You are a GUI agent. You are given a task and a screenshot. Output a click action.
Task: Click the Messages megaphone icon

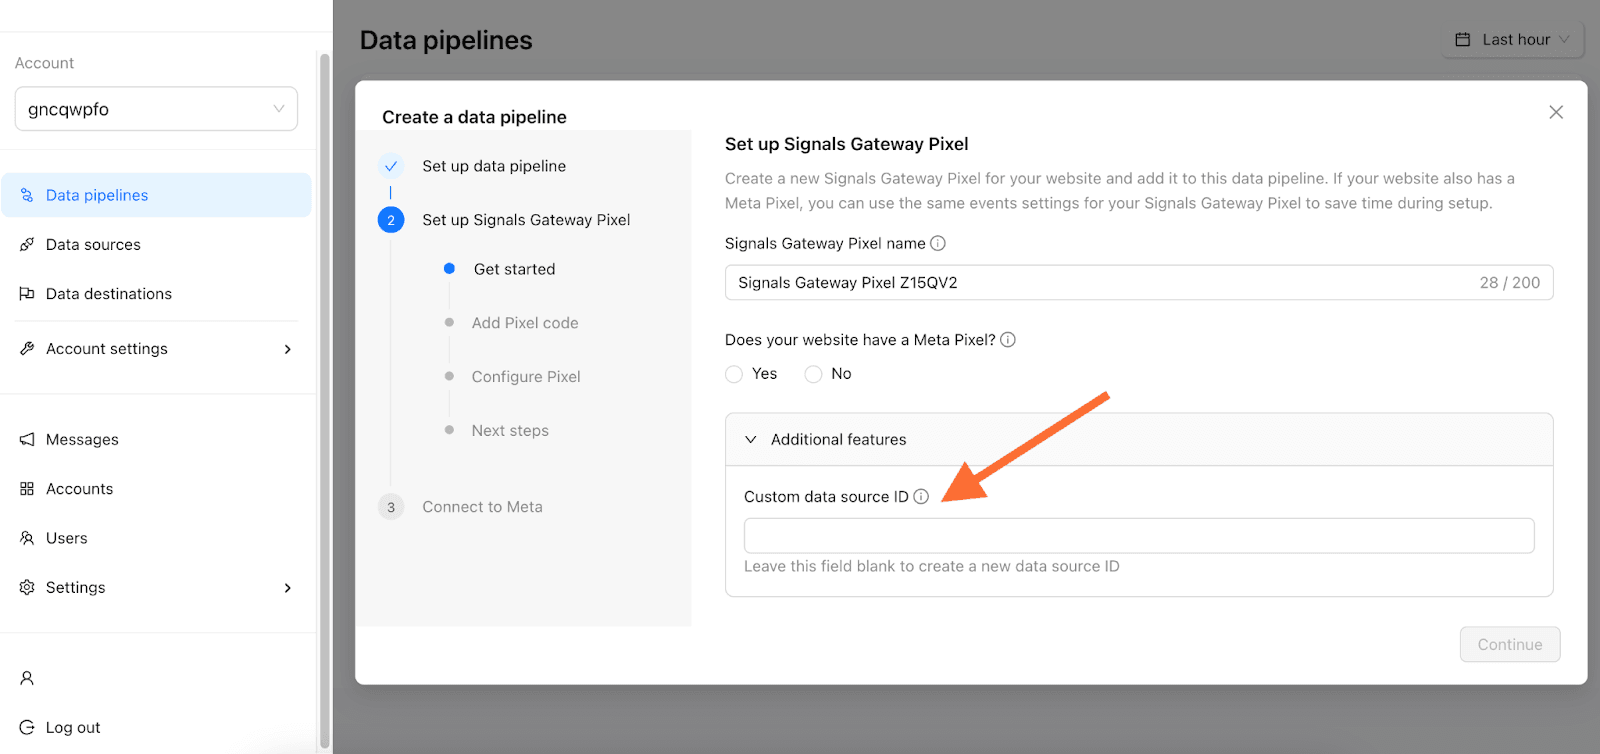tap(27, 439)
